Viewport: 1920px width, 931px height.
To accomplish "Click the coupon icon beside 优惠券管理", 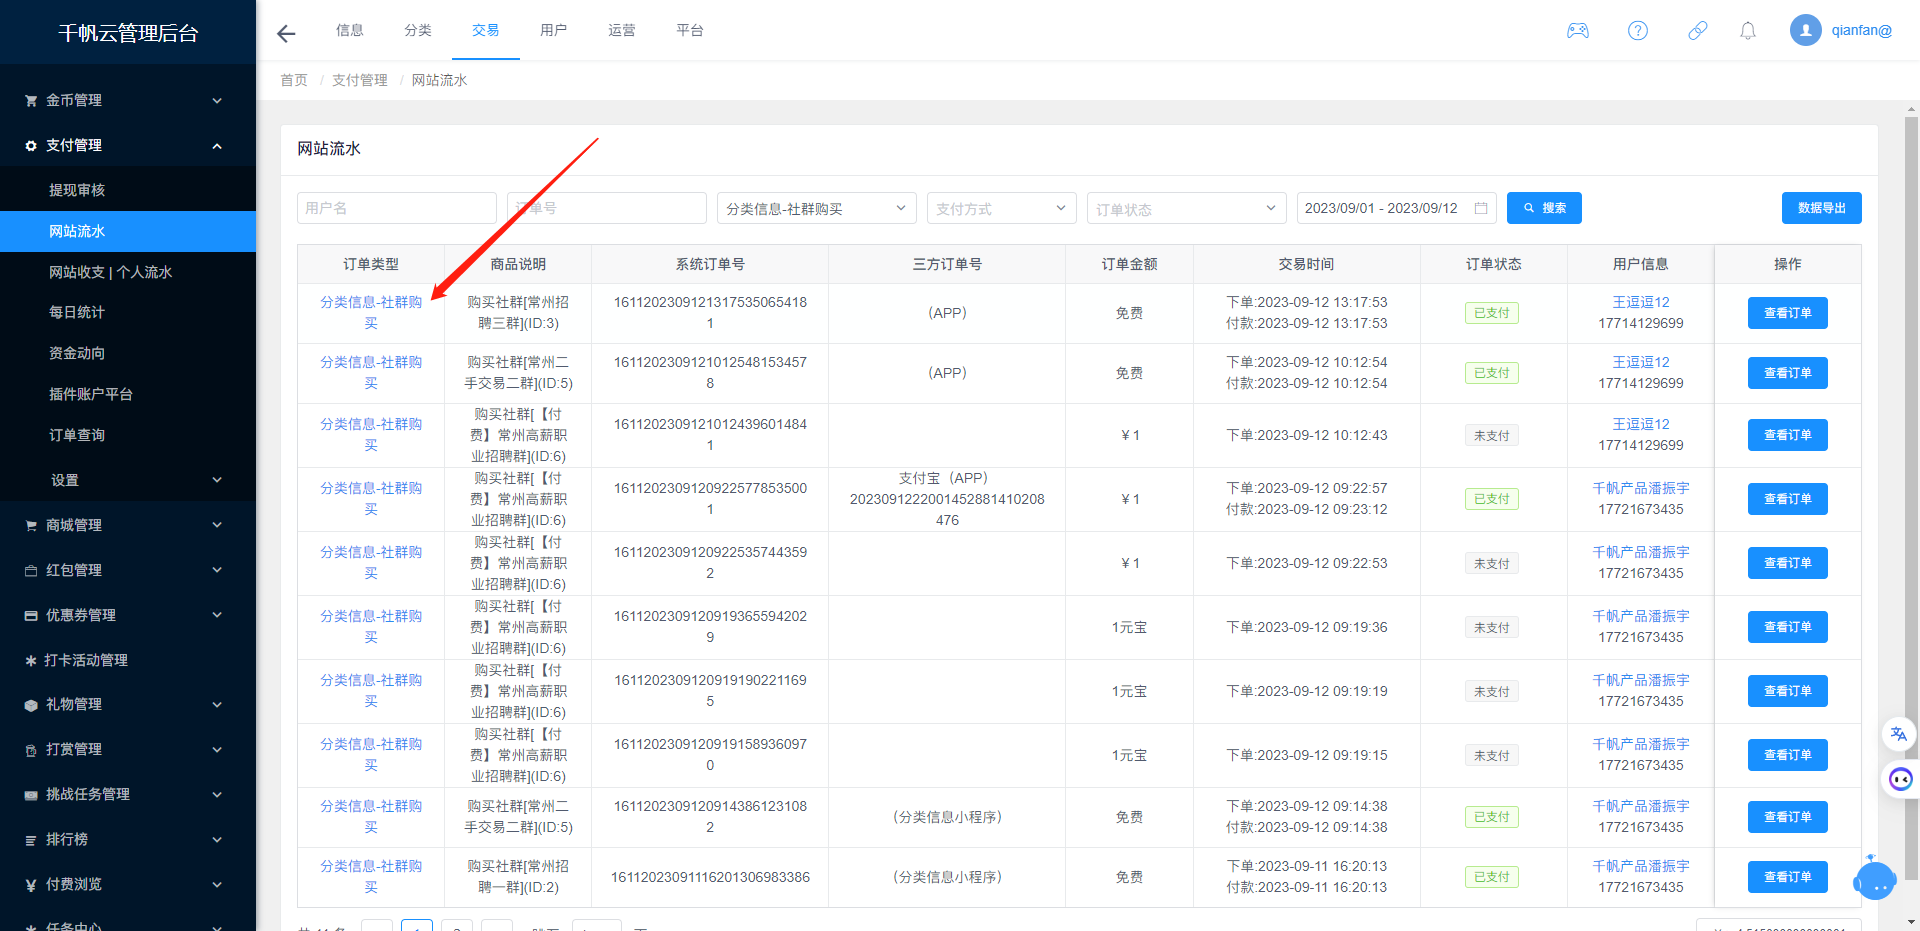I will click(31, 615).
